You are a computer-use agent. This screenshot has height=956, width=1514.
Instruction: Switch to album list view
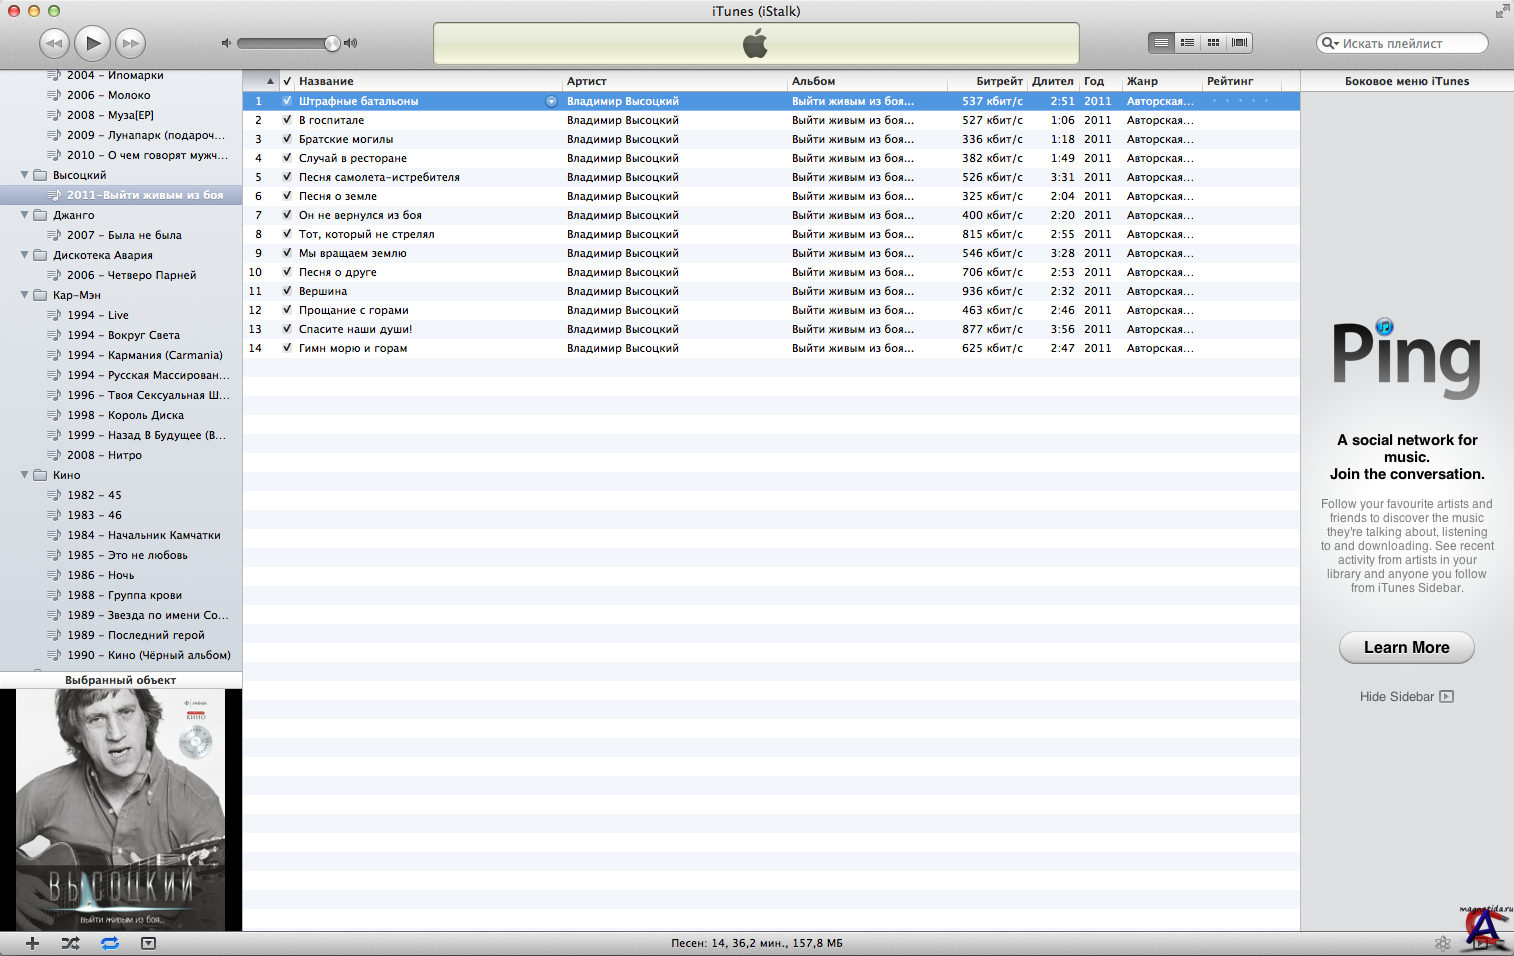point(1187,42)
